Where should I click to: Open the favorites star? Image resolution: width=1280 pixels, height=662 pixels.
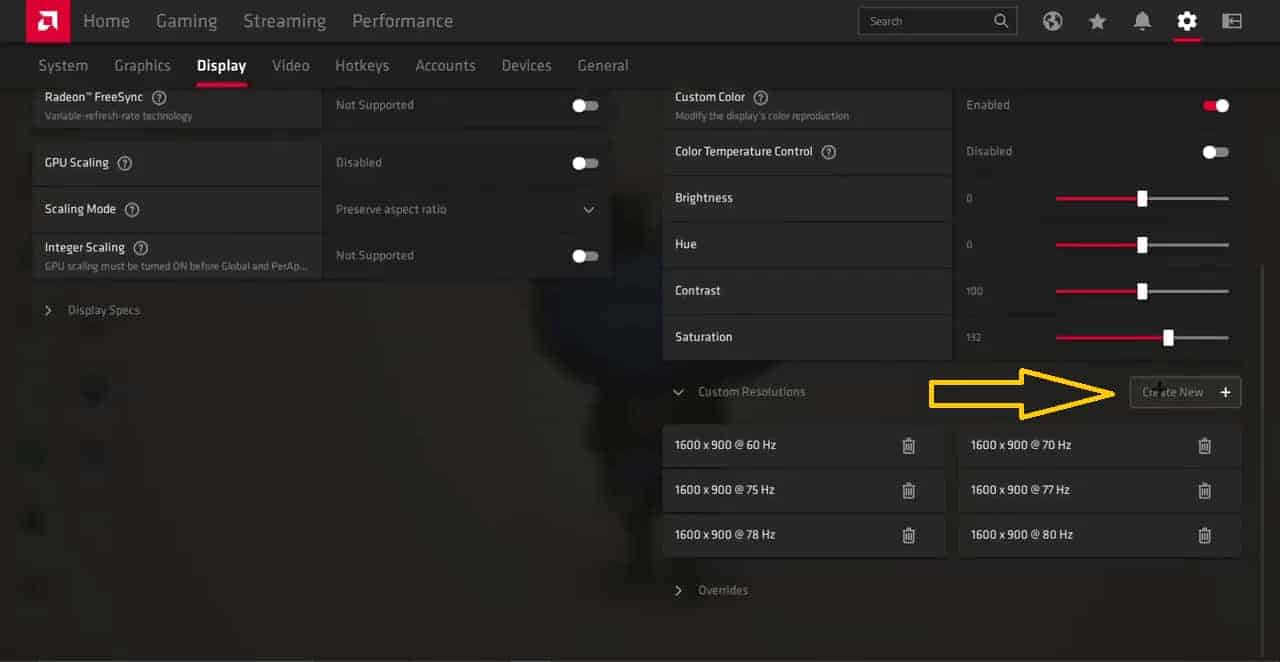pyautogui.click(x=1097, y=20)
